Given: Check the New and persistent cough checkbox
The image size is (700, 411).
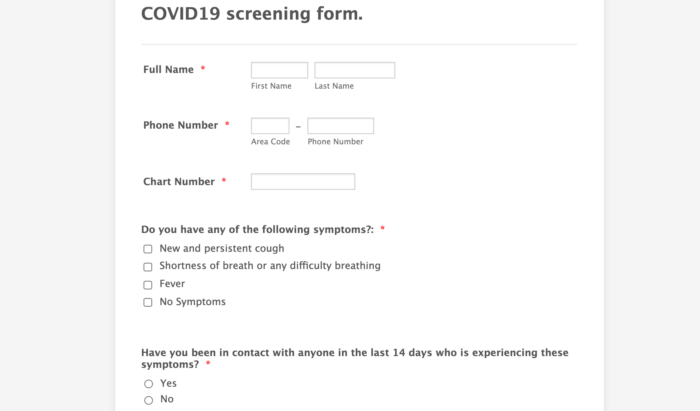Looking at the screenshot, I should pyautogui.click(x=148, y=249).
